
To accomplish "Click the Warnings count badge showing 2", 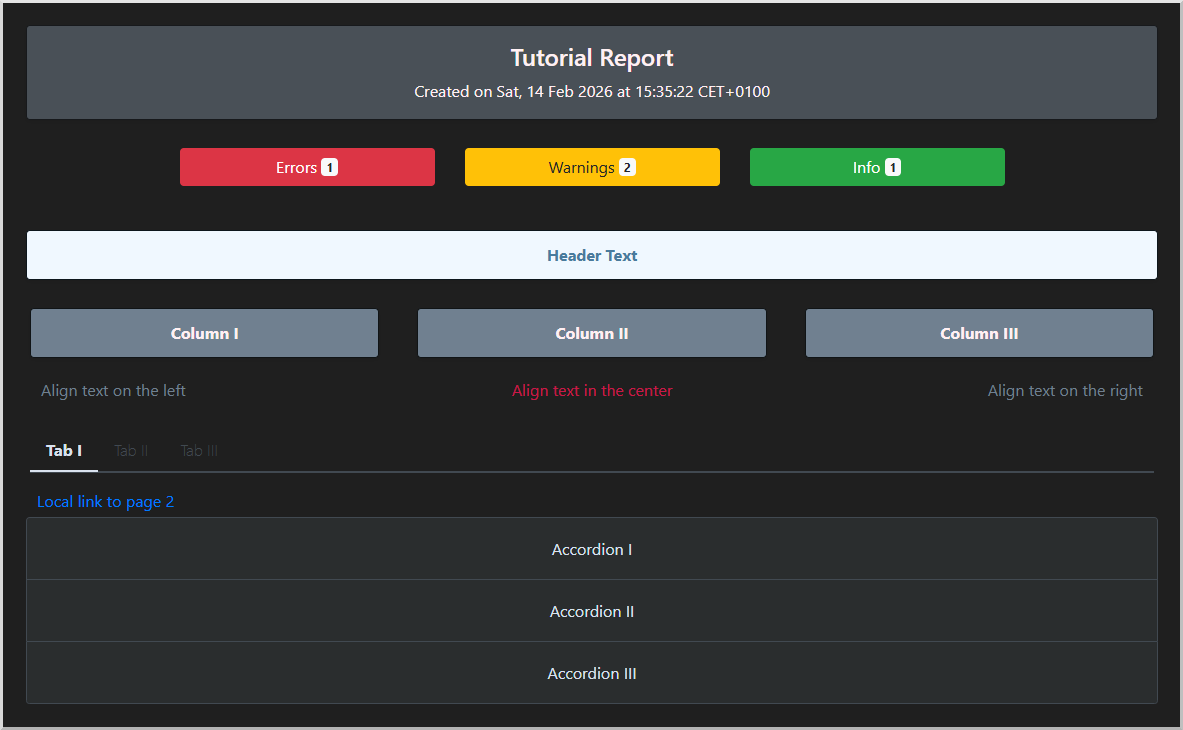I will tap(627, 167).
